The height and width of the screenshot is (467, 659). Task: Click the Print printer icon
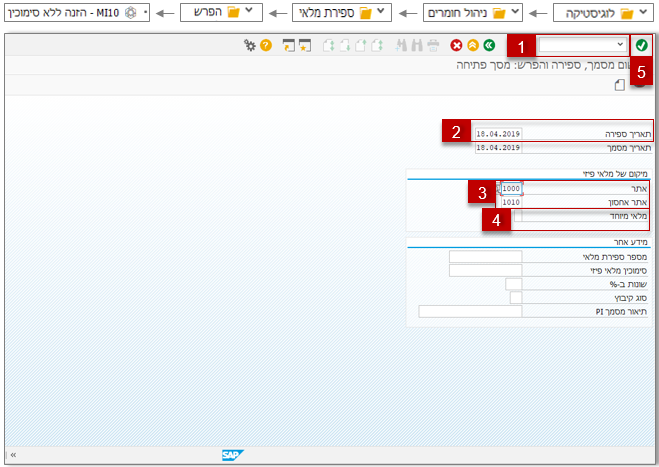(433, 45)
